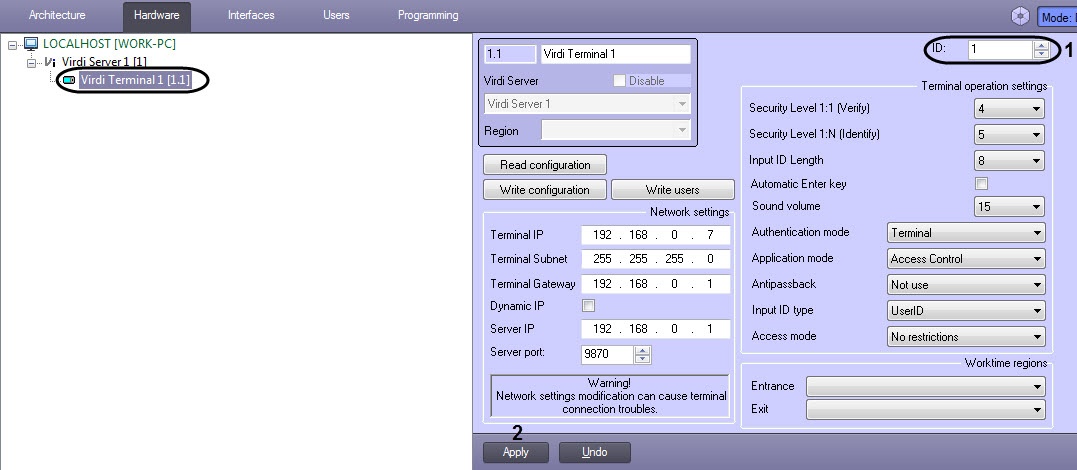Enable the Dynamic IP checkbox
The height and width of the screenshot is (470, 1077).
[x=588, y=306]
